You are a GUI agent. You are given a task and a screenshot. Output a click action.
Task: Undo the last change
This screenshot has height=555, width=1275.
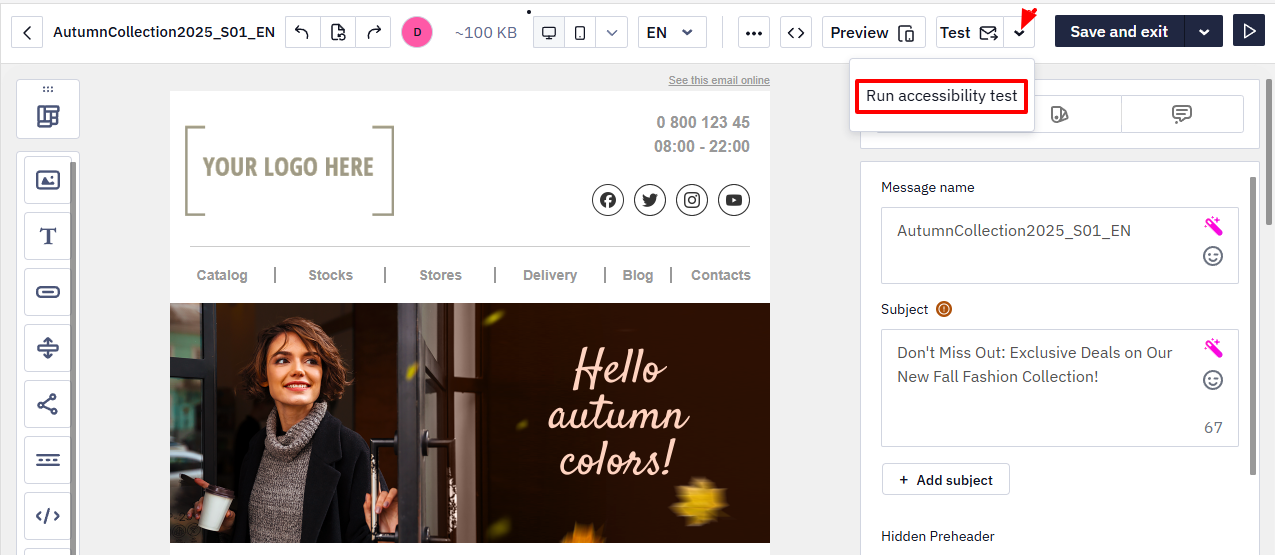[x=303, y=32]
